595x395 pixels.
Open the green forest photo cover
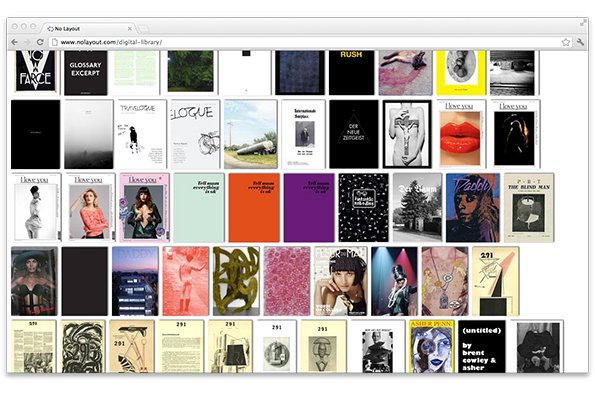(190, 71)
